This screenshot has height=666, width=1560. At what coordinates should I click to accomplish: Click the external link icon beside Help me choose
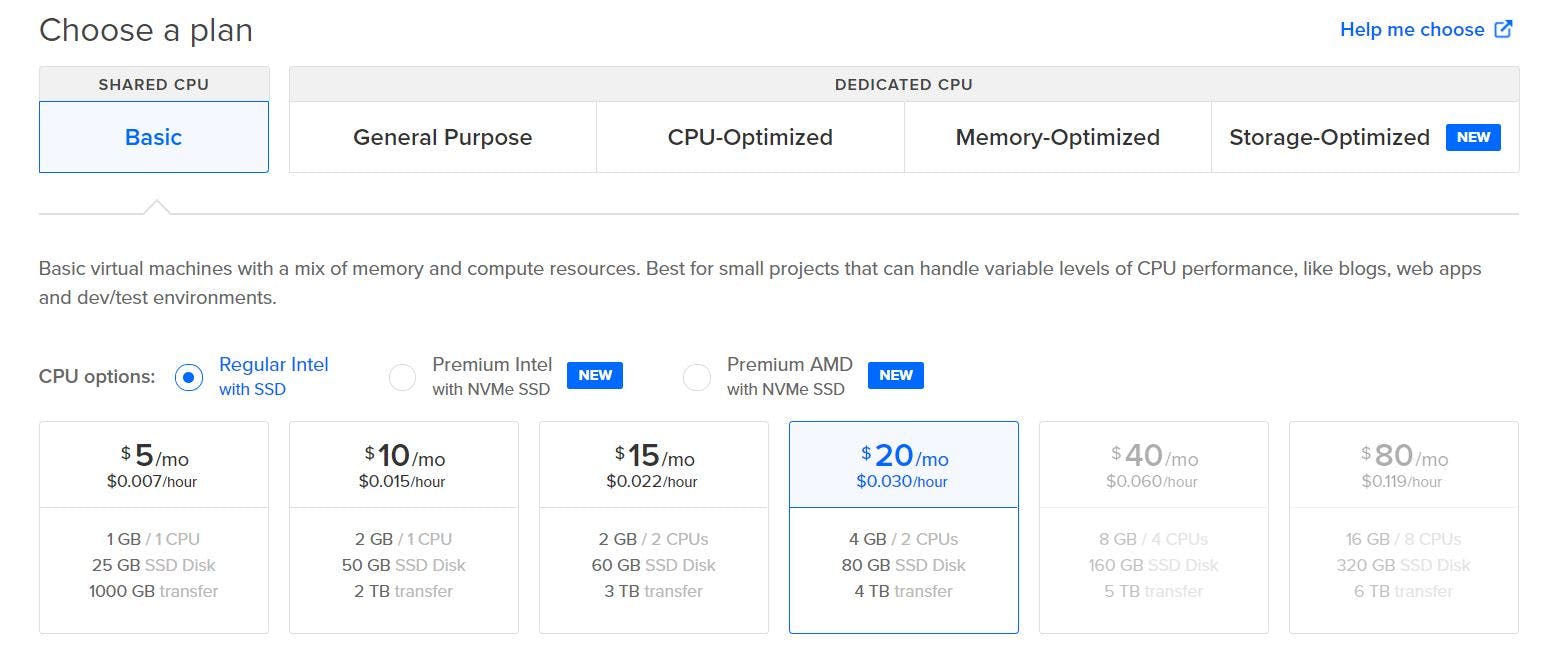coord(1503,29)
